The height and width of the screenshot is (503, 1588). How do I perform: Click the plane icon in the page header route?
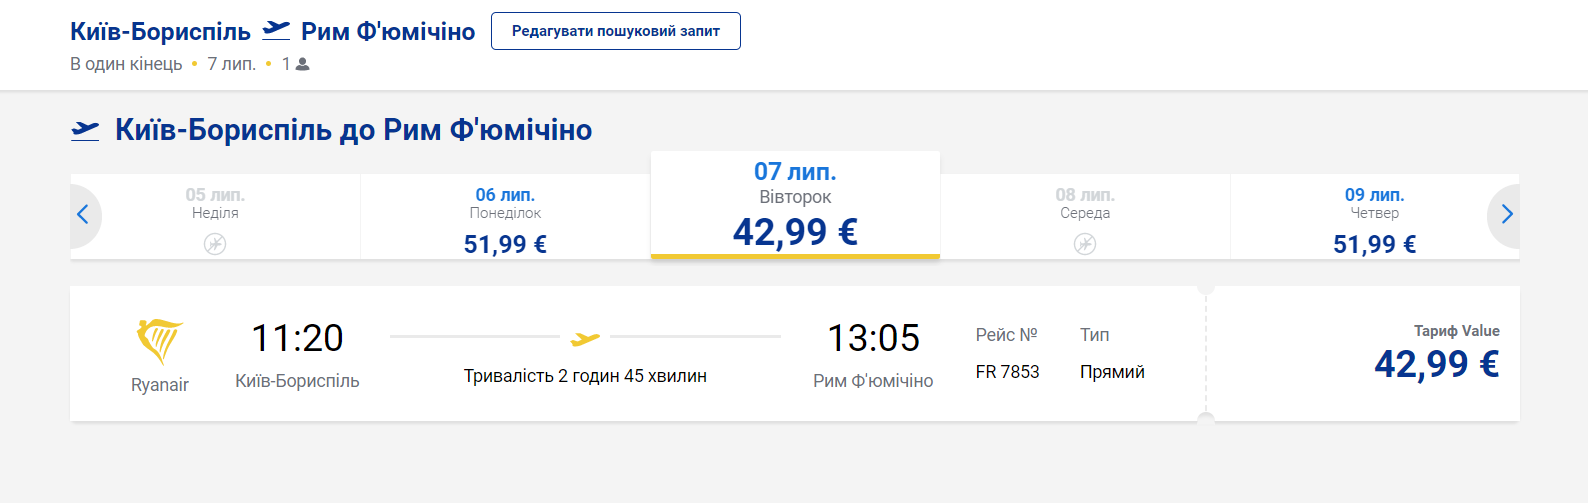(x=276, y=31)
